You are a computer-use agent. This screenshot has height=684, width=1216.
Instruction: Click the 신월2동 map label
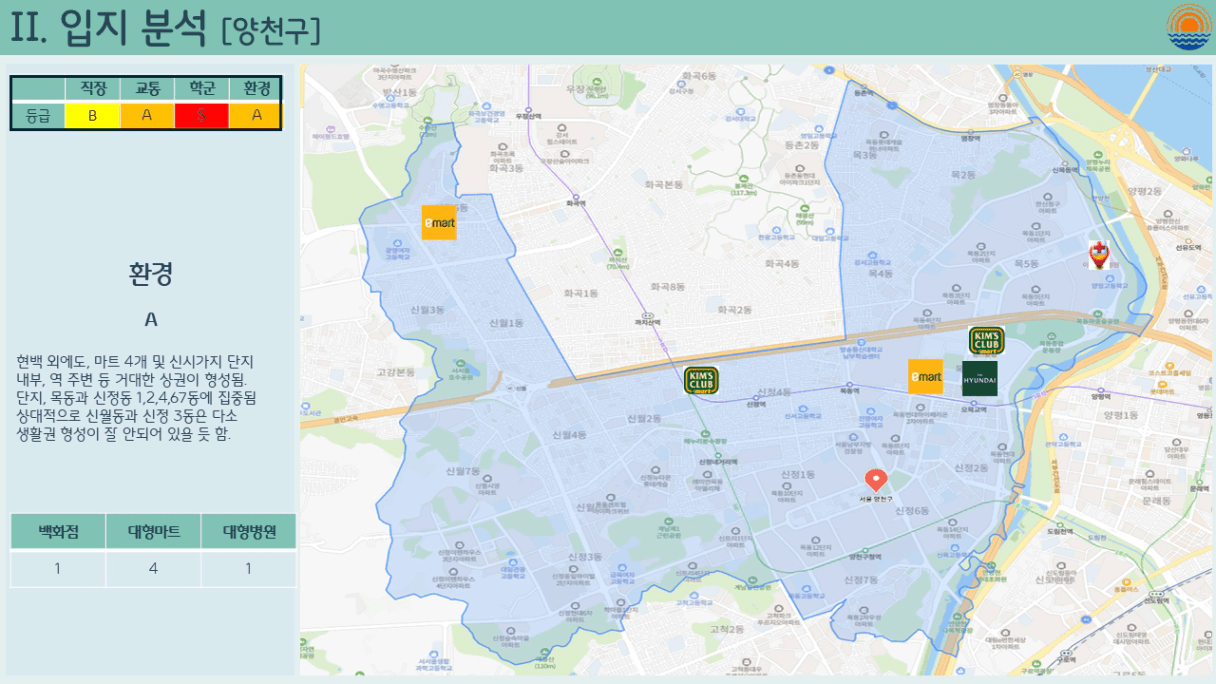643,418
